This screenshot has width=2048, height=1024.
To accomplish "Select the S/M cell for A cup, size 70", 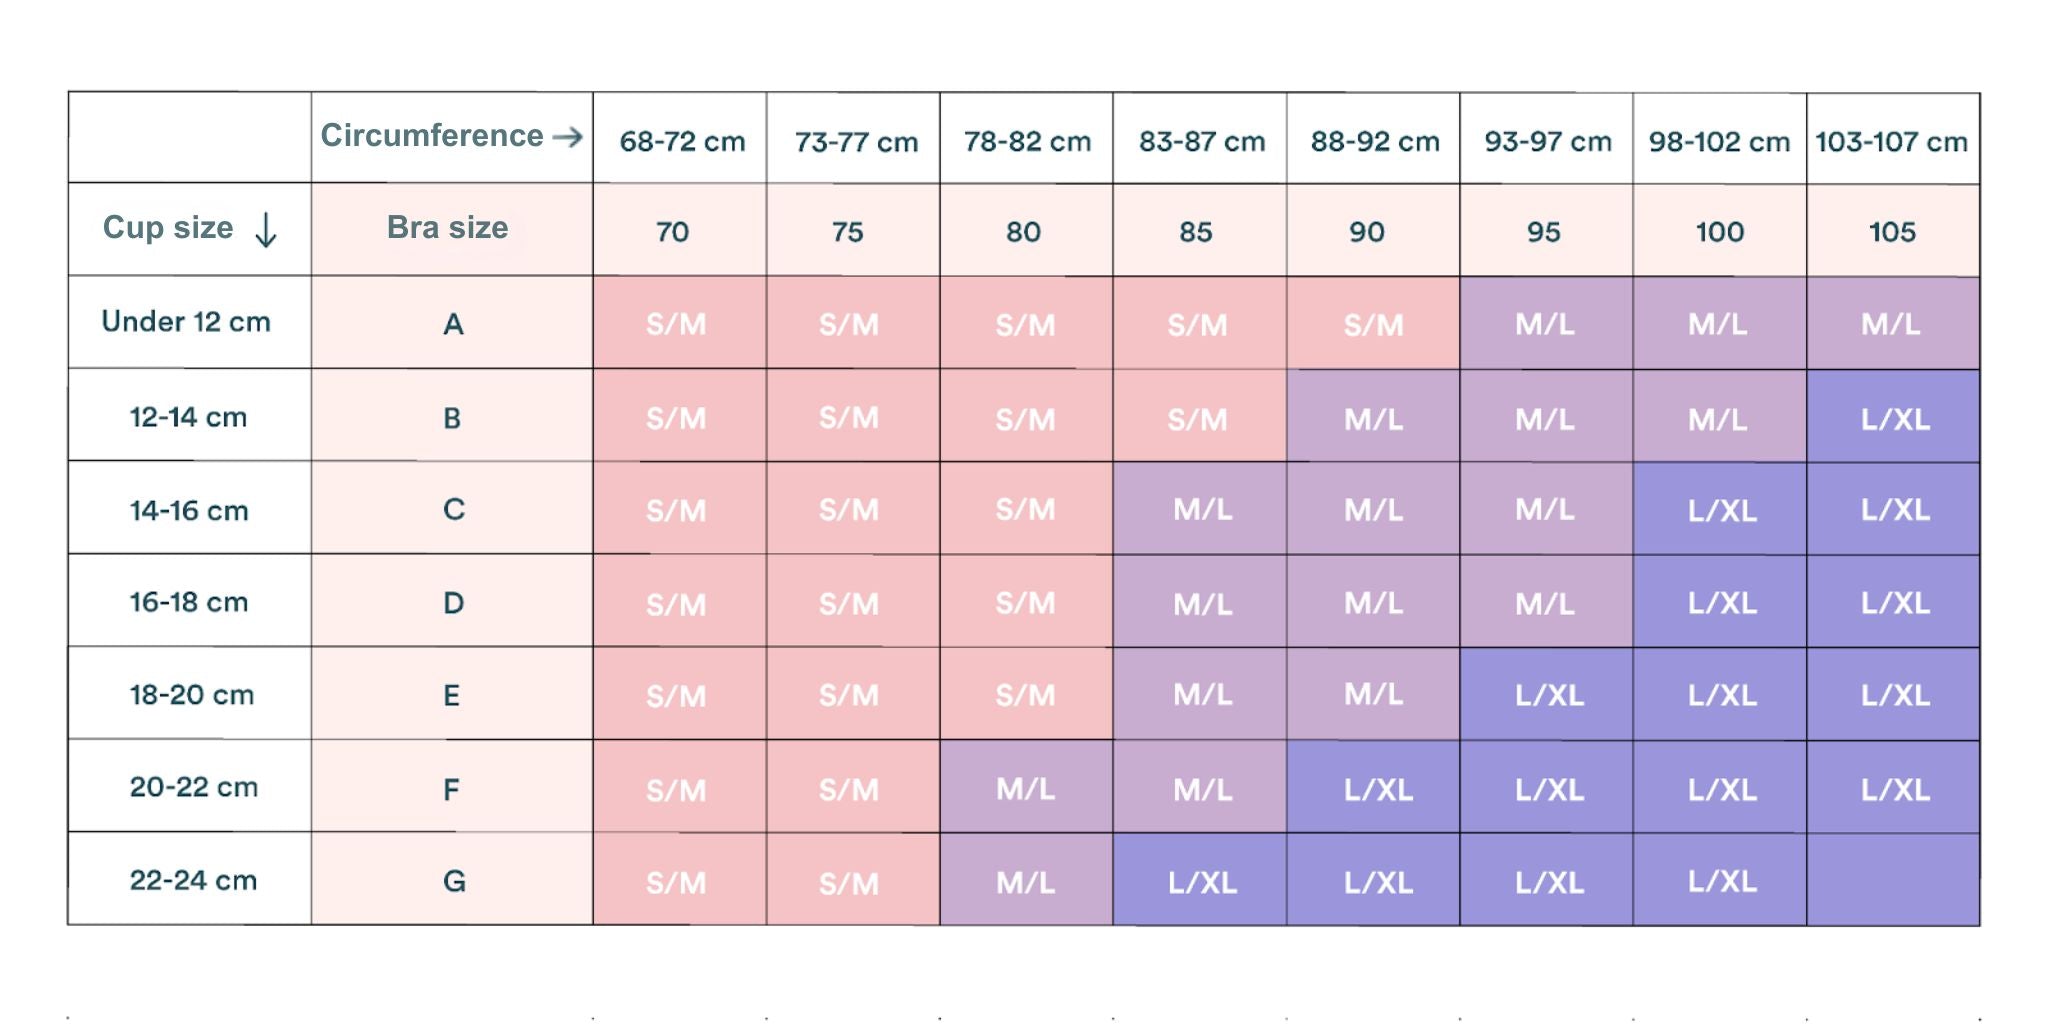I will point(676,324).
